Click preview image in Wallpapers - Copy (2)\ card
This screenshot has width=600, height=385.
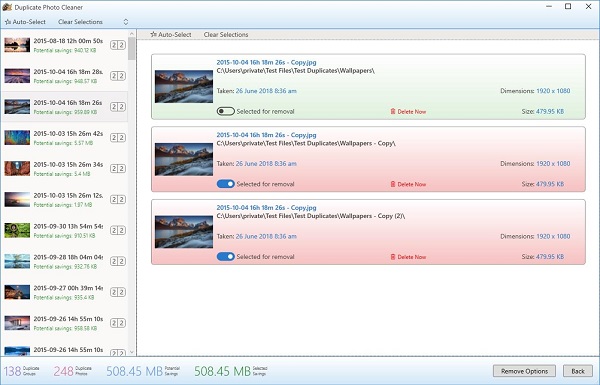coord(184,232)
